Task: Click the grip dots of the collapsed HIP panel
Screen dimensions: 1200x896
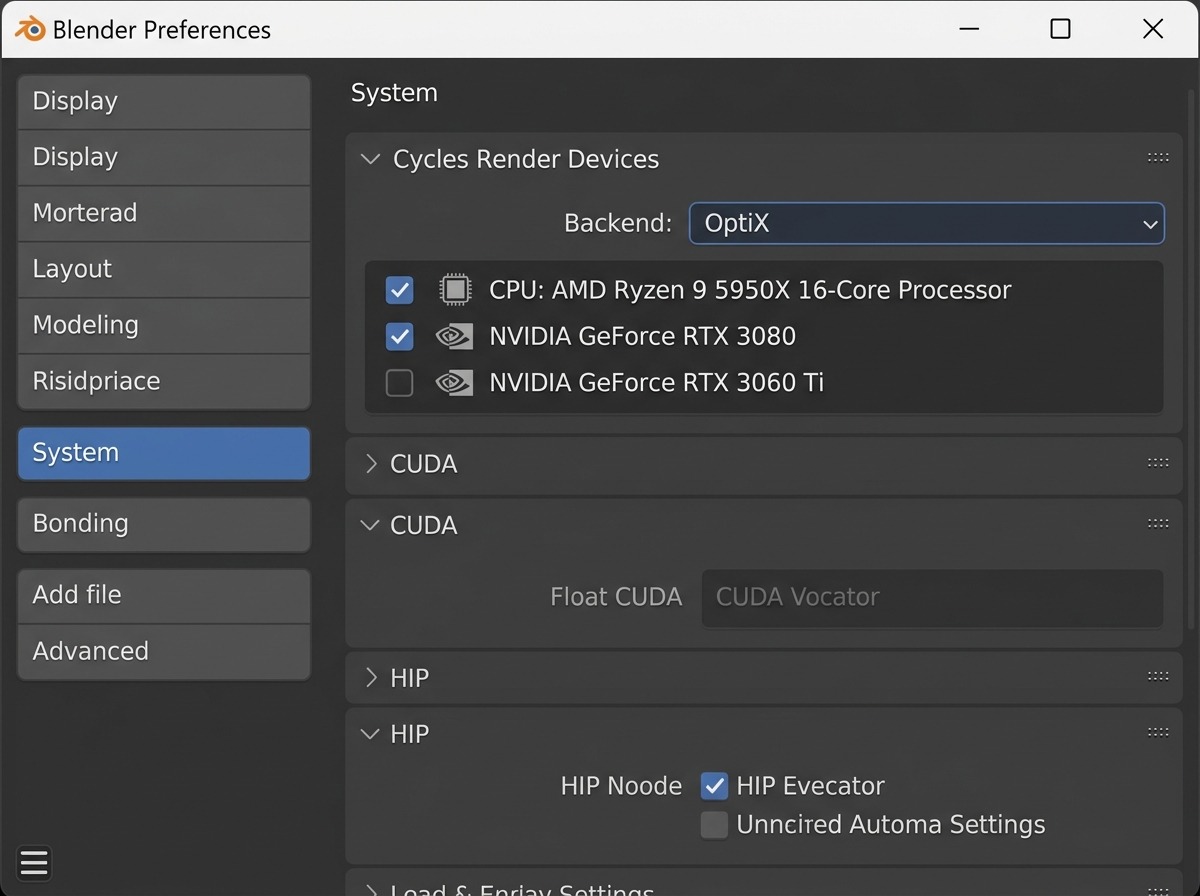Action: point(1158,677)
